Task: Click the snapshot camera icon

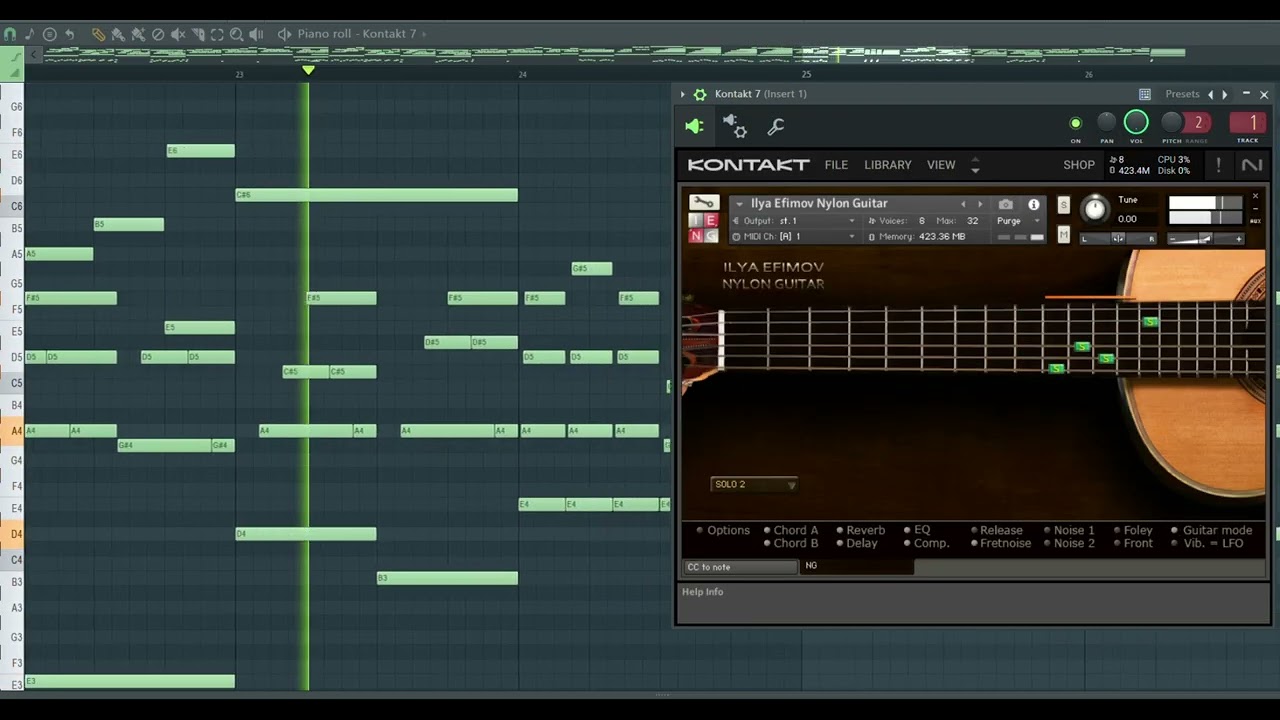Action: [1006, 204]
